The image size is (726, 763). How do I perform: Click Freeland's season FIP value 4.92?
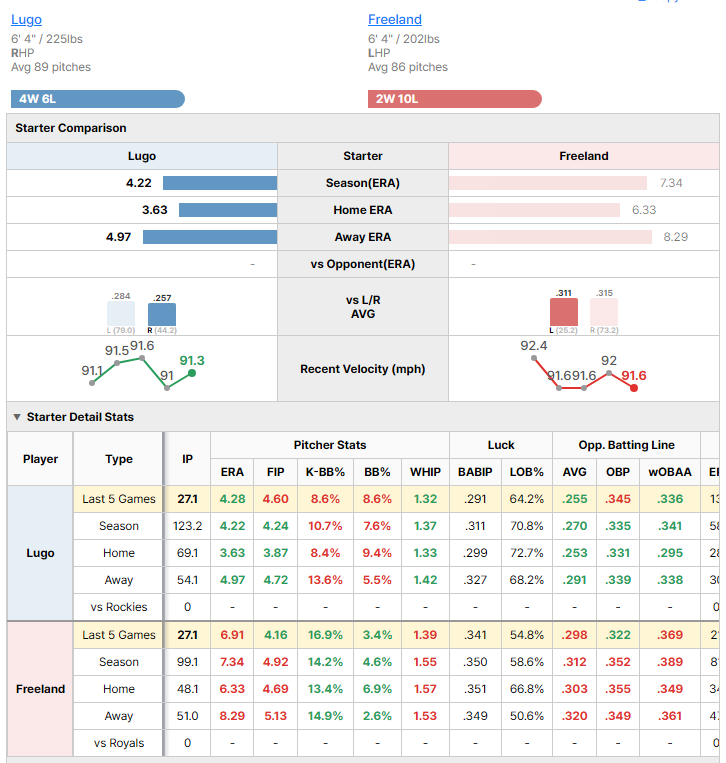pos(275,662)
